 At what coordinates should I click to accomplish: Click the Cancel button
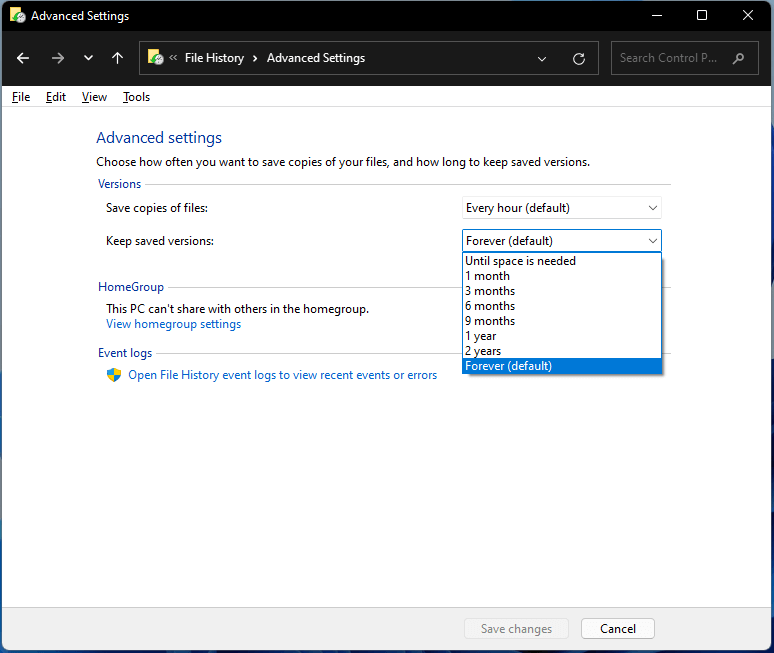pyautogui.click(x=617, y=629)
